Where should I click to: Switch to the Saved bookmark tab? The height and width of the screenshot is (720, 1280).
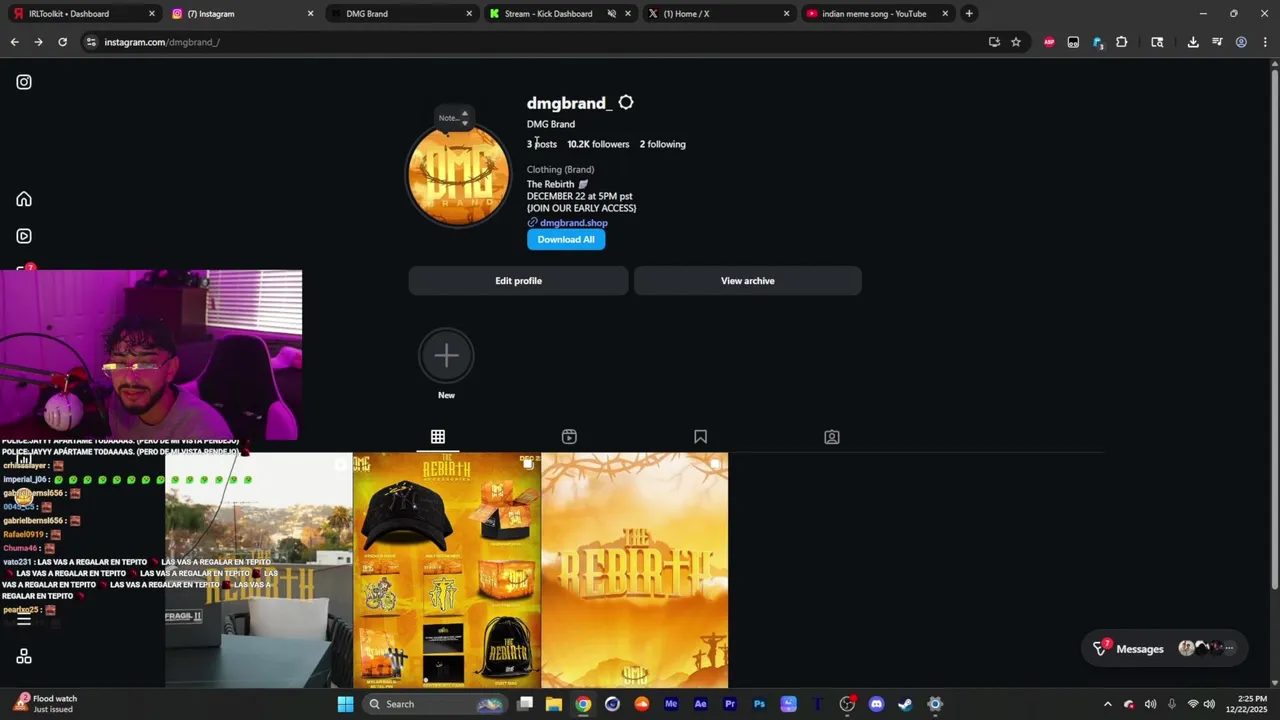pyautogui.click(x=700, y=437)
